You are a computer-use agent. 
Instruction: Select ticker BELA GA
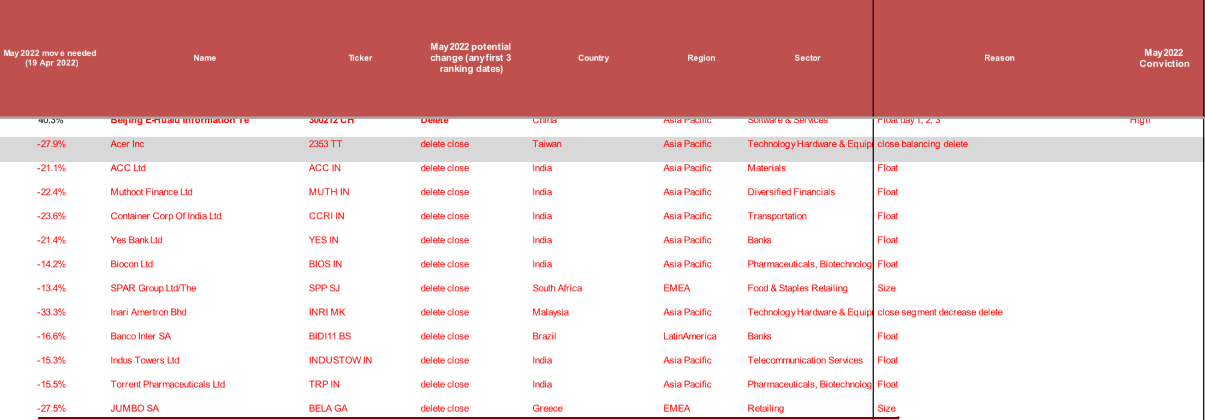click(x=327, y=408)
